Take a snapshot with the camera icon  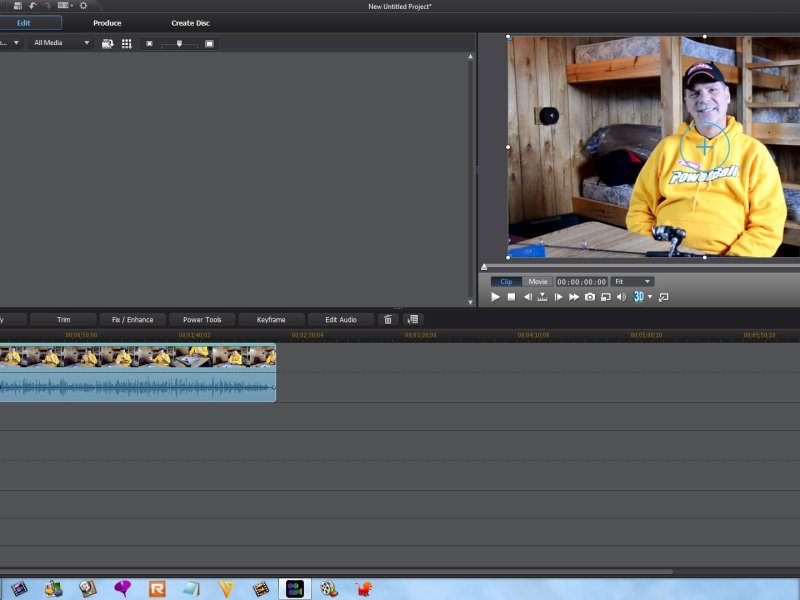[x=590, y=297]
